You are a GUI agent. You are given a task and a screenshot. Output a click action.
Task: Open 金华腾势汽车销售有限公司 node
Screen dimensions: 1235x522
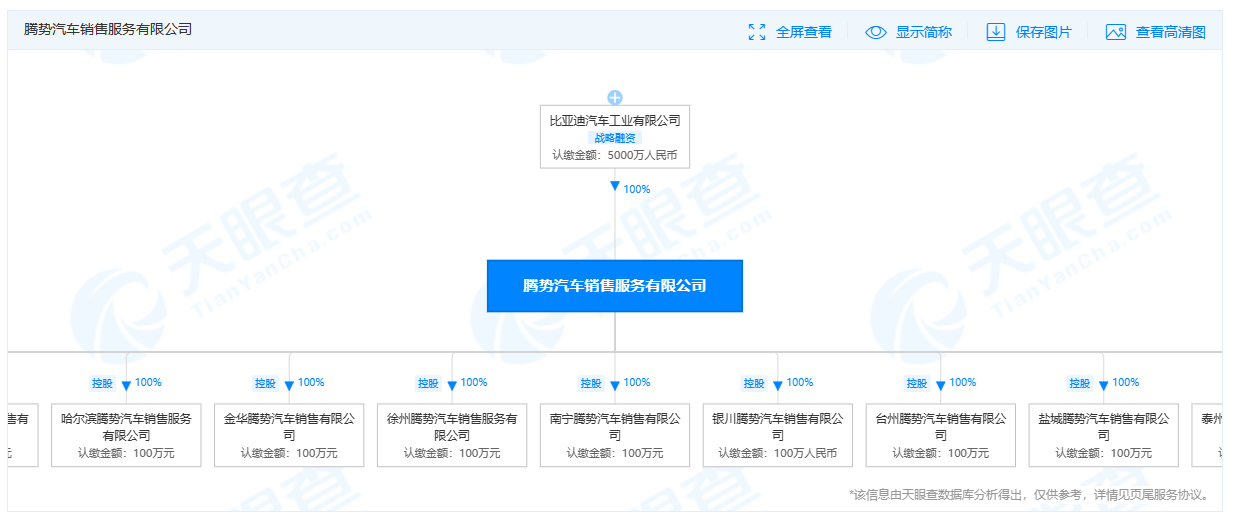tap(289, 435)
